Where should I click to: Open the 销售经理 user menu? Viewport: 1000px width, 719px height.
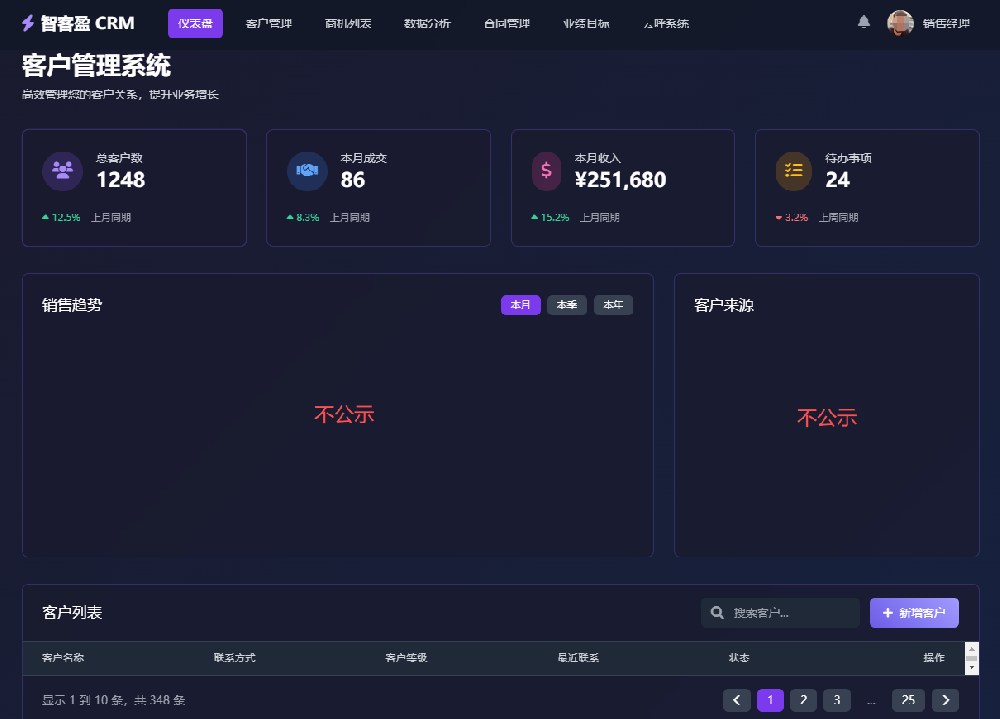coord(945,23)
